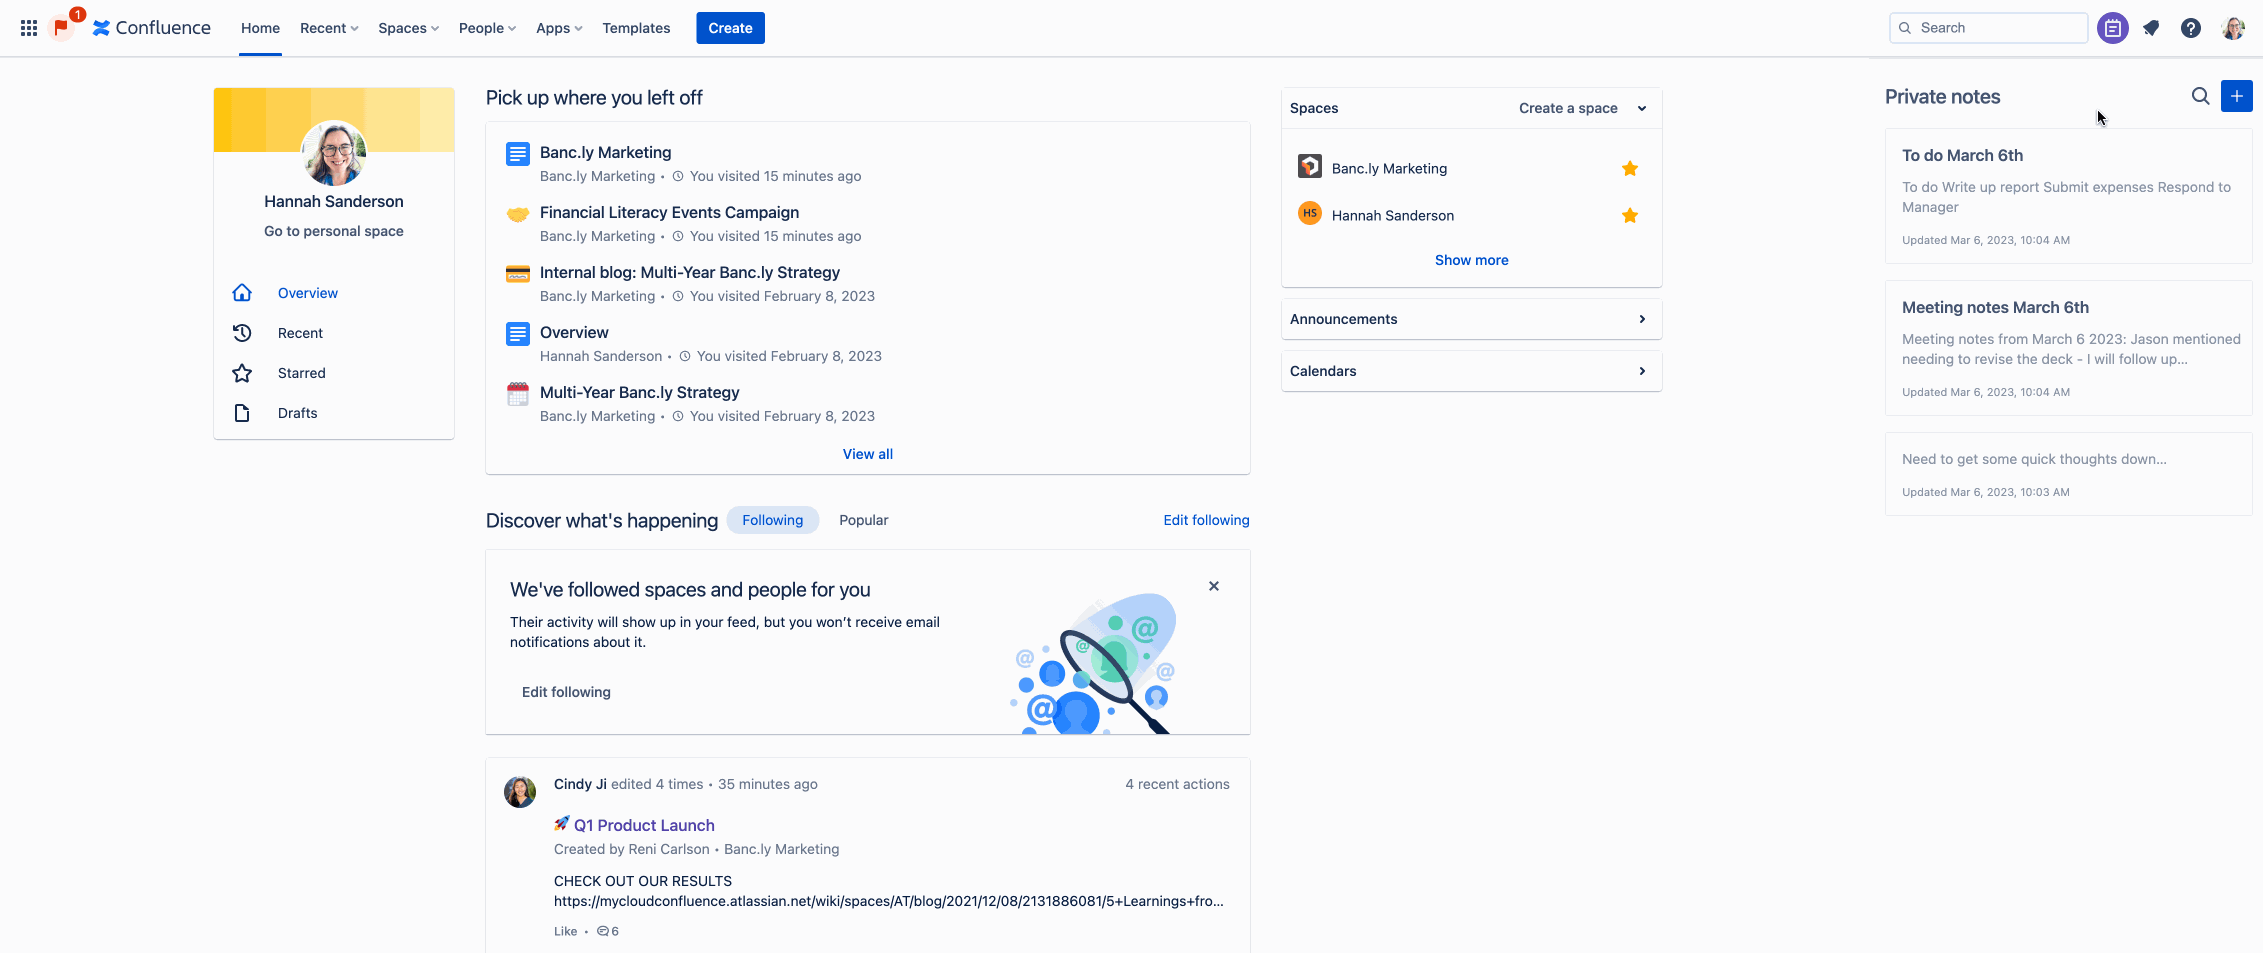This screenshot has width=2263, height=953.
Task: Click Banc.ly Marketing page icon in recent list
Action: [x=518, y=153]
